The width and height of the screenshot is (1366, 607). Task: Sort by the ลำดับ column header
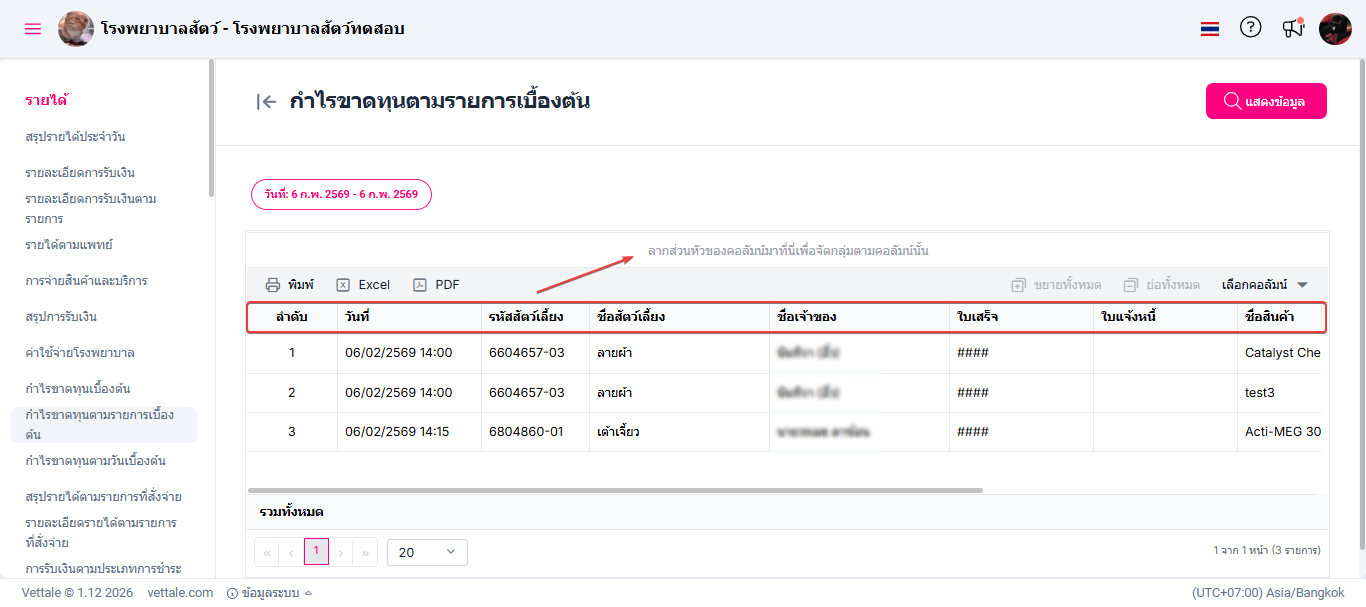point(292,317)
